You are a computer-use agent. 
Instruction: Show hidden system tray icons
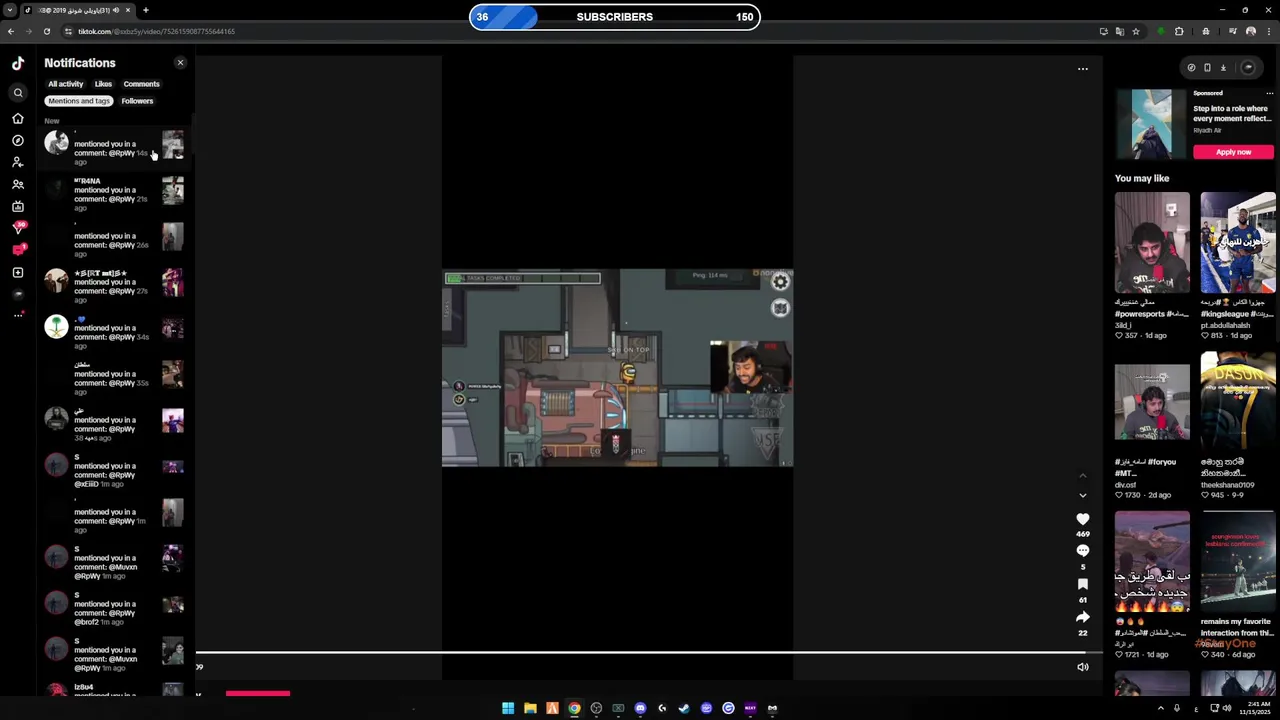click(1160, 708)
